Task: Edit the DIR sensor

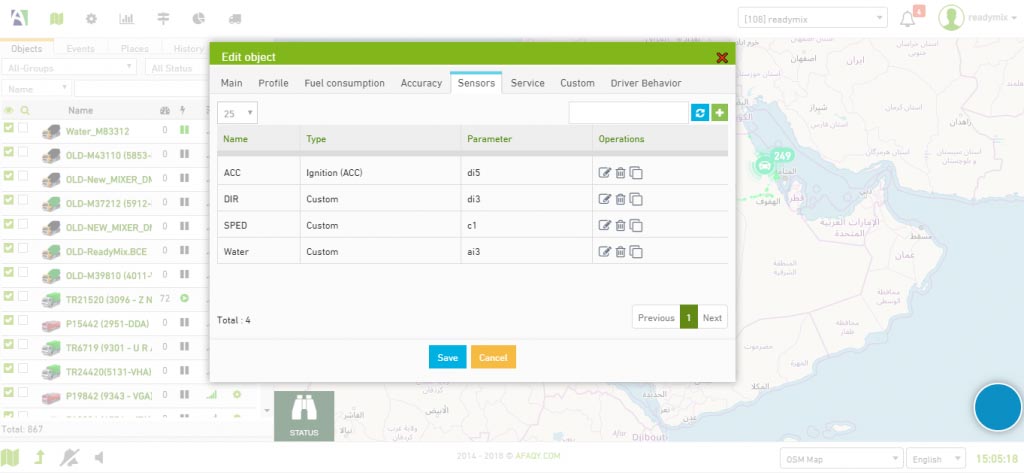Action: point(605,199)
